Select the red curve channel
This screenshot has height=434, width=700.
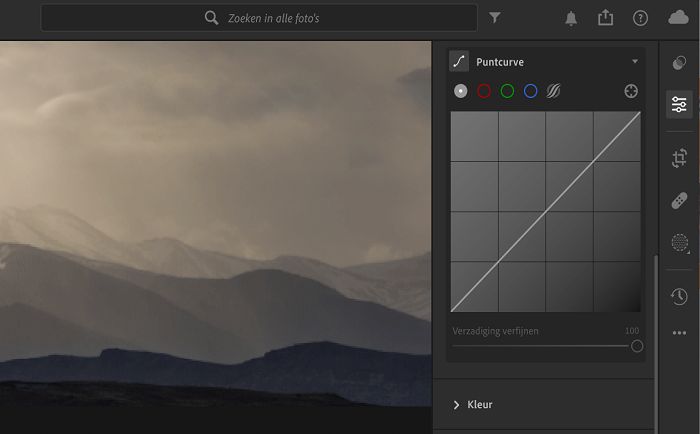(x=484, y=91)
